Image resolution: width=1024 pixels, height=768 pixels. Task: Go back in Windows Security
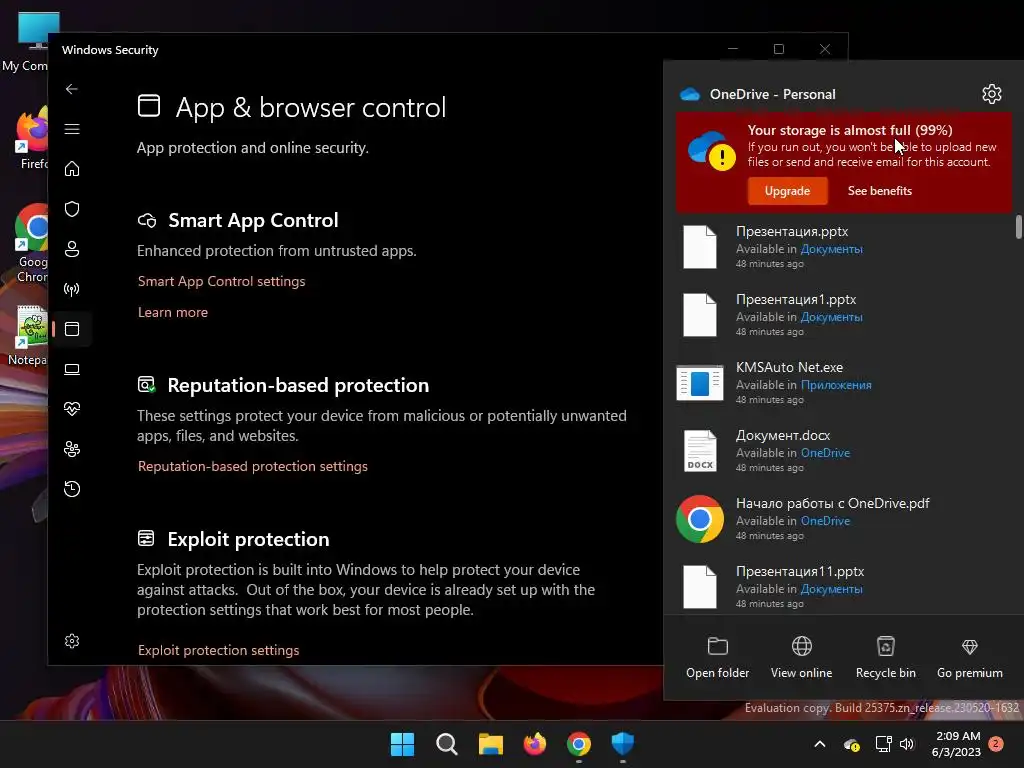[x=72, y=89]
